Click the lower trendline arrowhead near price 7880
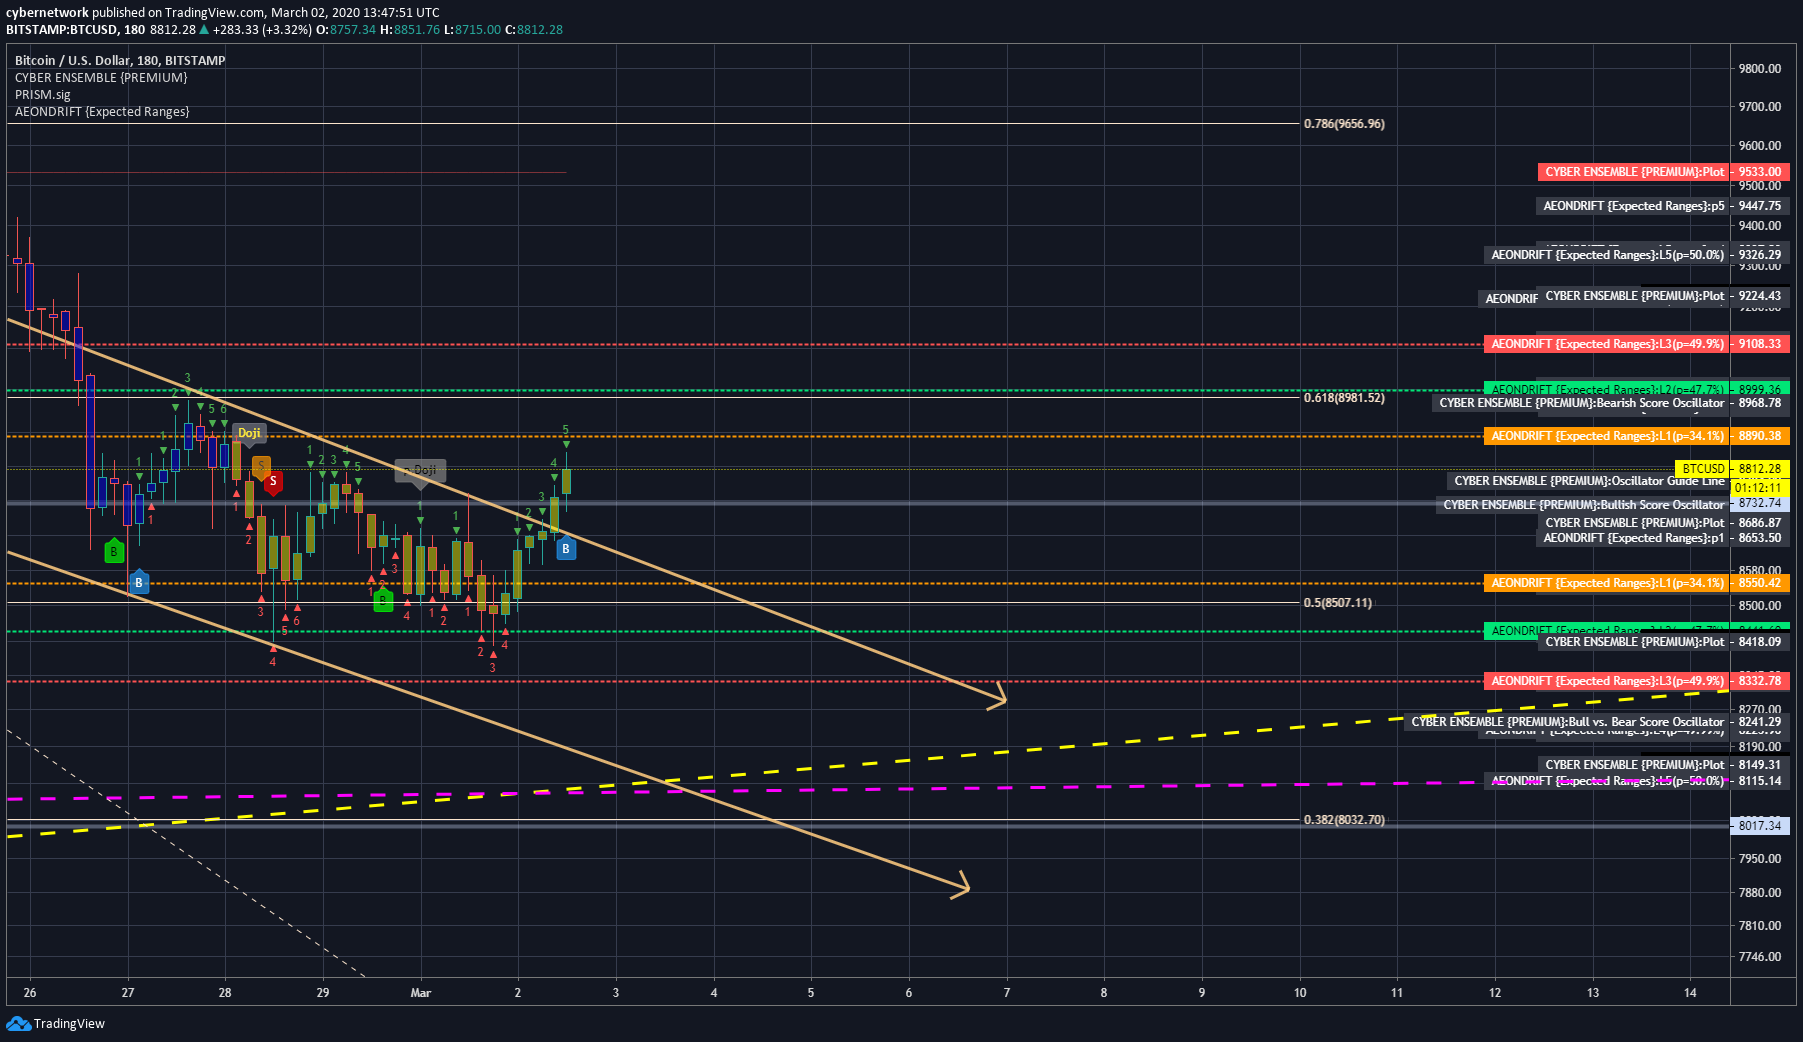 coord(960,885)
